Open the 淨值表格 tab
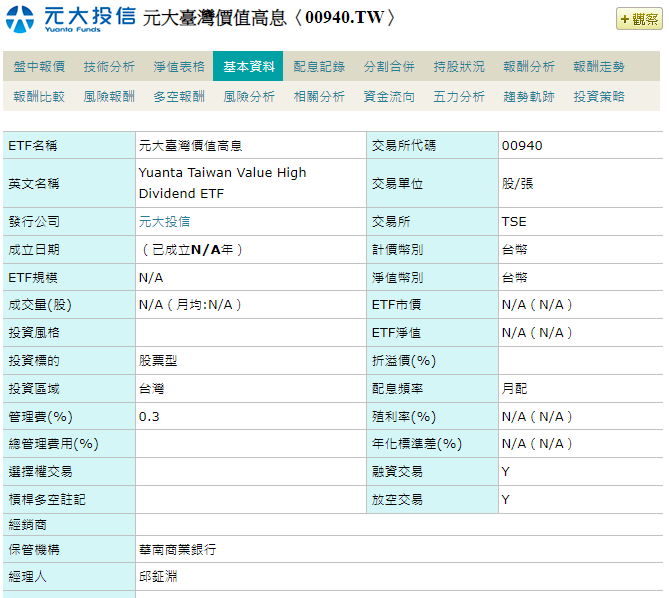 pos(179,67)
